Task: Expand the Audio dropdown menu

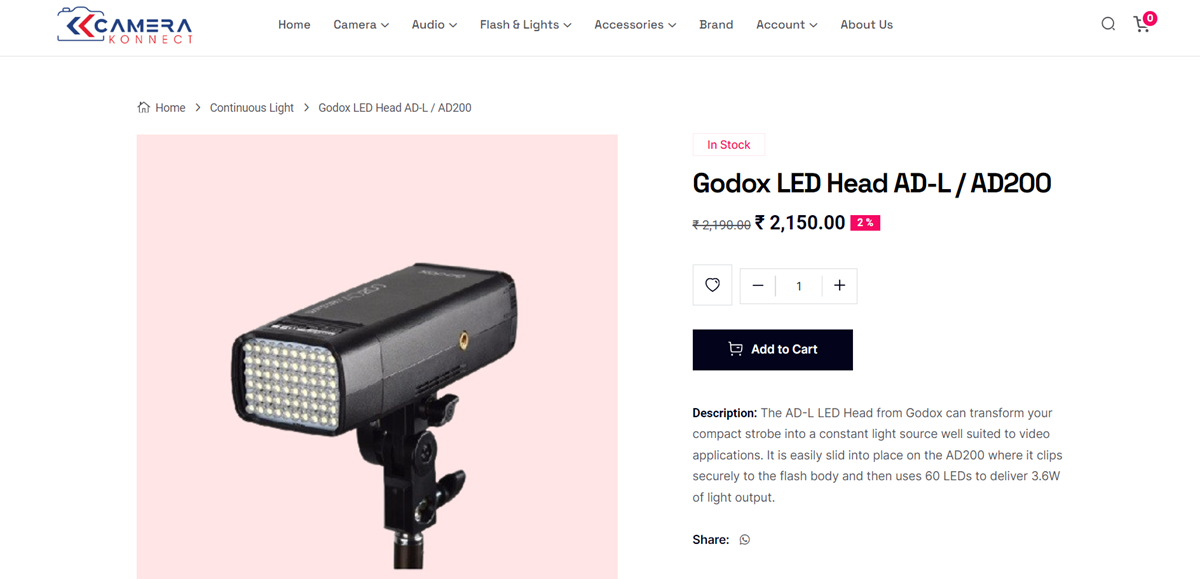Action: [434, 25]
